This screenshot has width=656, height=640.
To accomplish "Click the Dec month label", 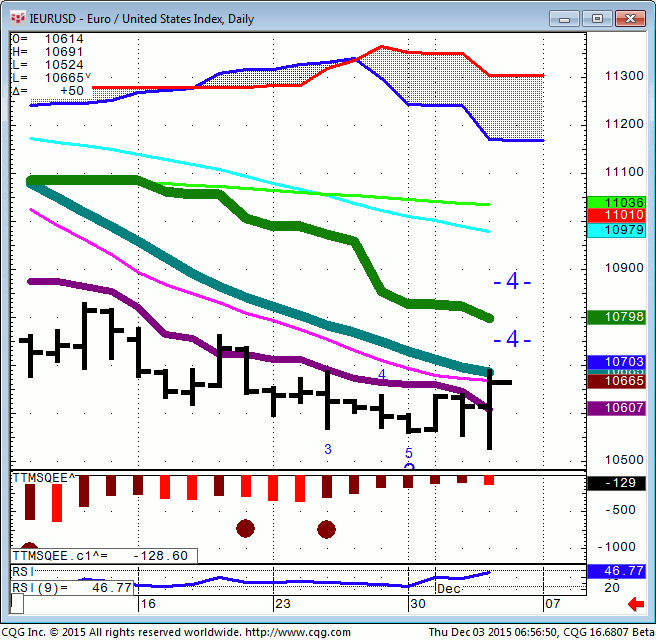I will coord(449,589).
